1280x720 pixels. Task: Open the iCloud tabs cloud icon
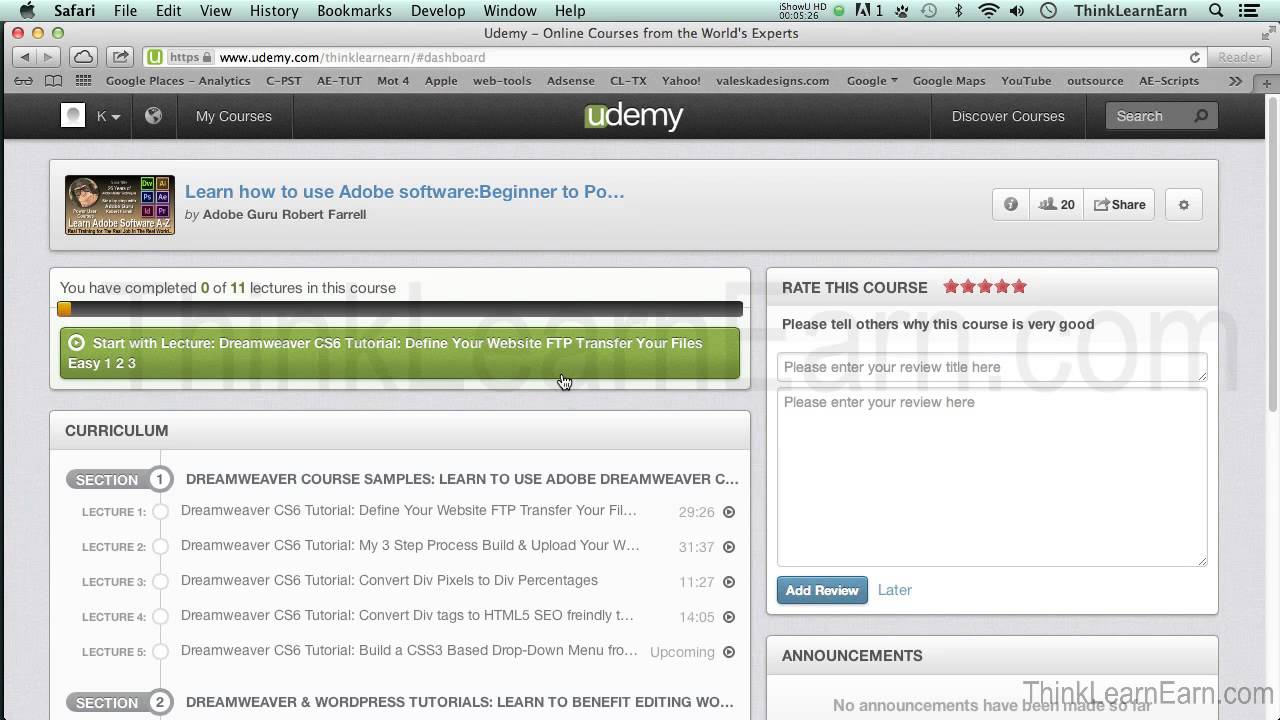pos(84,57)
